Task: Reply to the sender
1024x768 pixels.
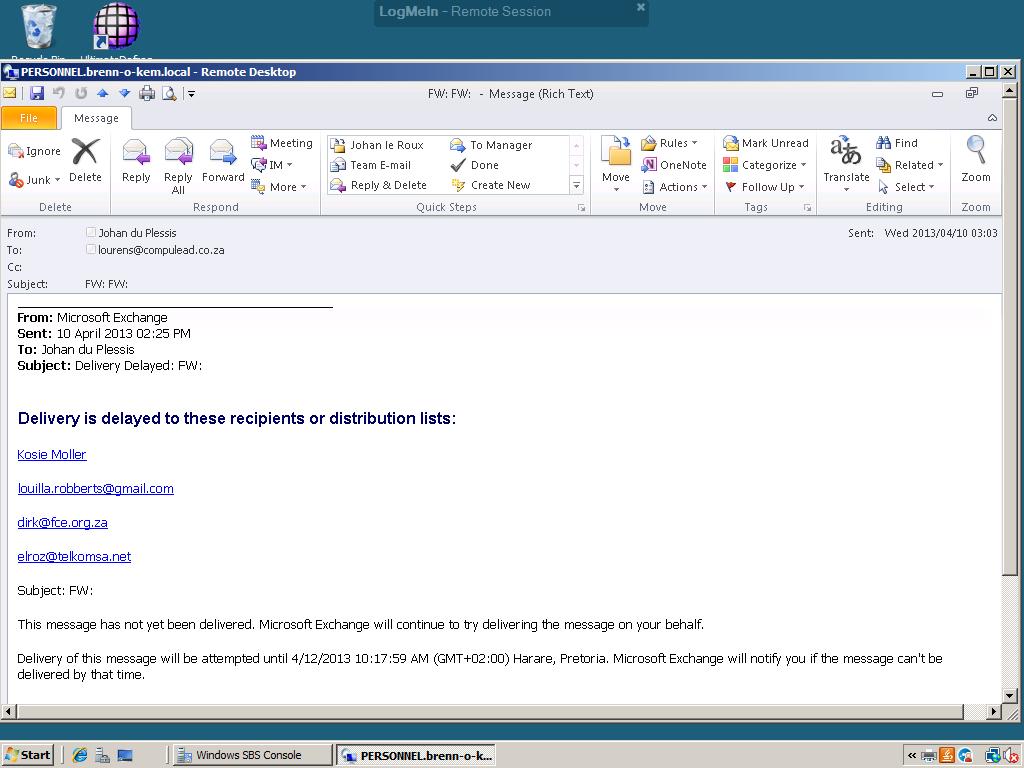Action: [x=136, y=161]
